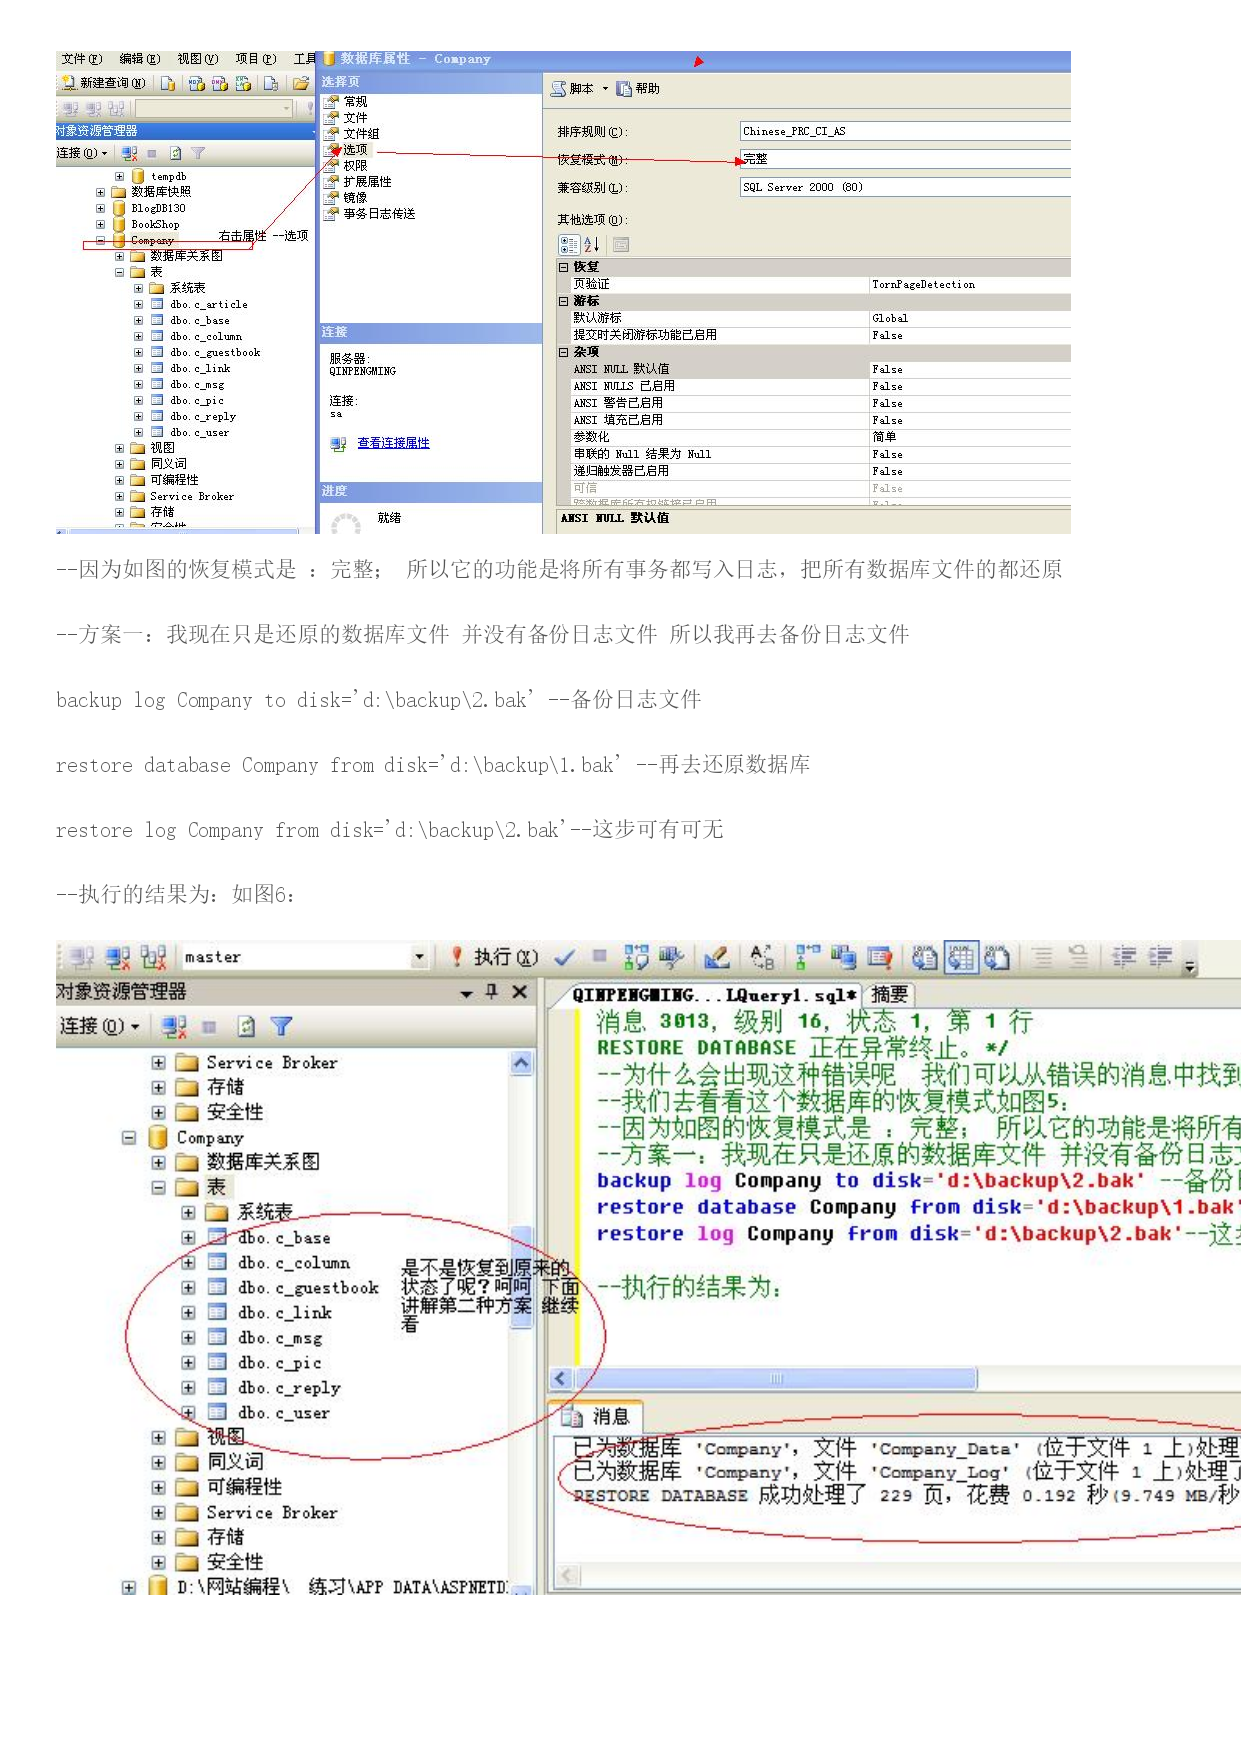This screenshot has width=1241, height=1754.
Task: Open the 恢复模式 recovery model combo box
Action: [905, 159]
